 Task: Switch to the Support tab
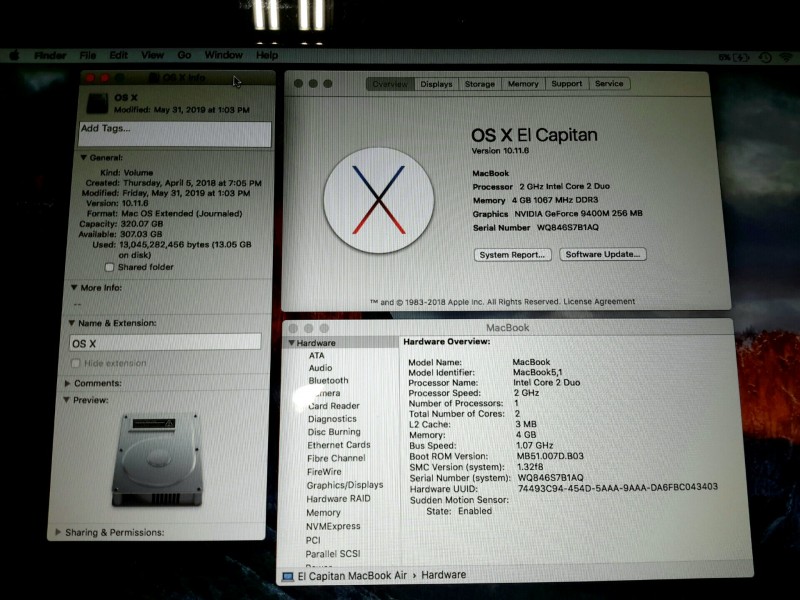[x=567, y=84]
